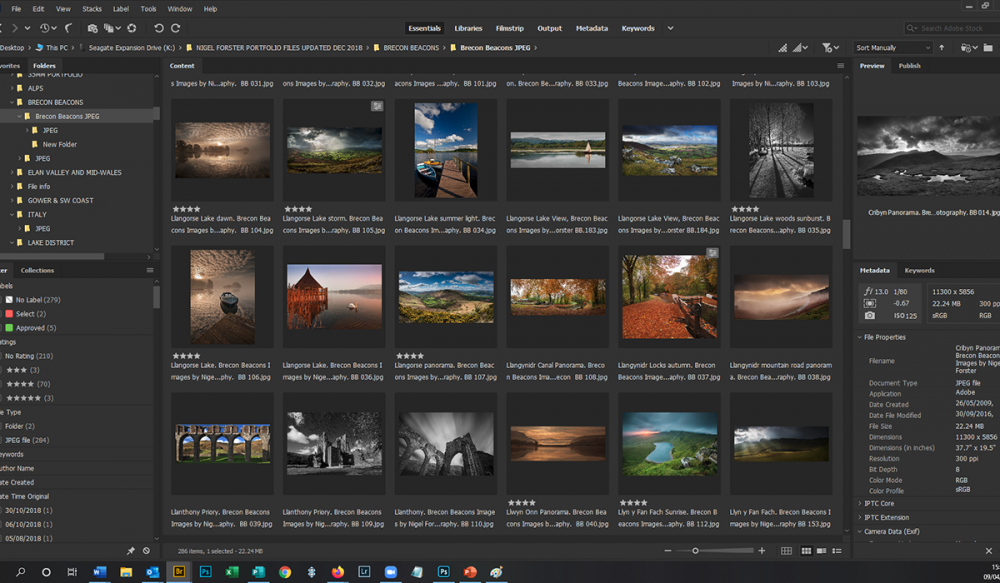The height and width of the screenshot is (583, 1000).
Task: Switch to Libraries workspace
Action: 468,28
